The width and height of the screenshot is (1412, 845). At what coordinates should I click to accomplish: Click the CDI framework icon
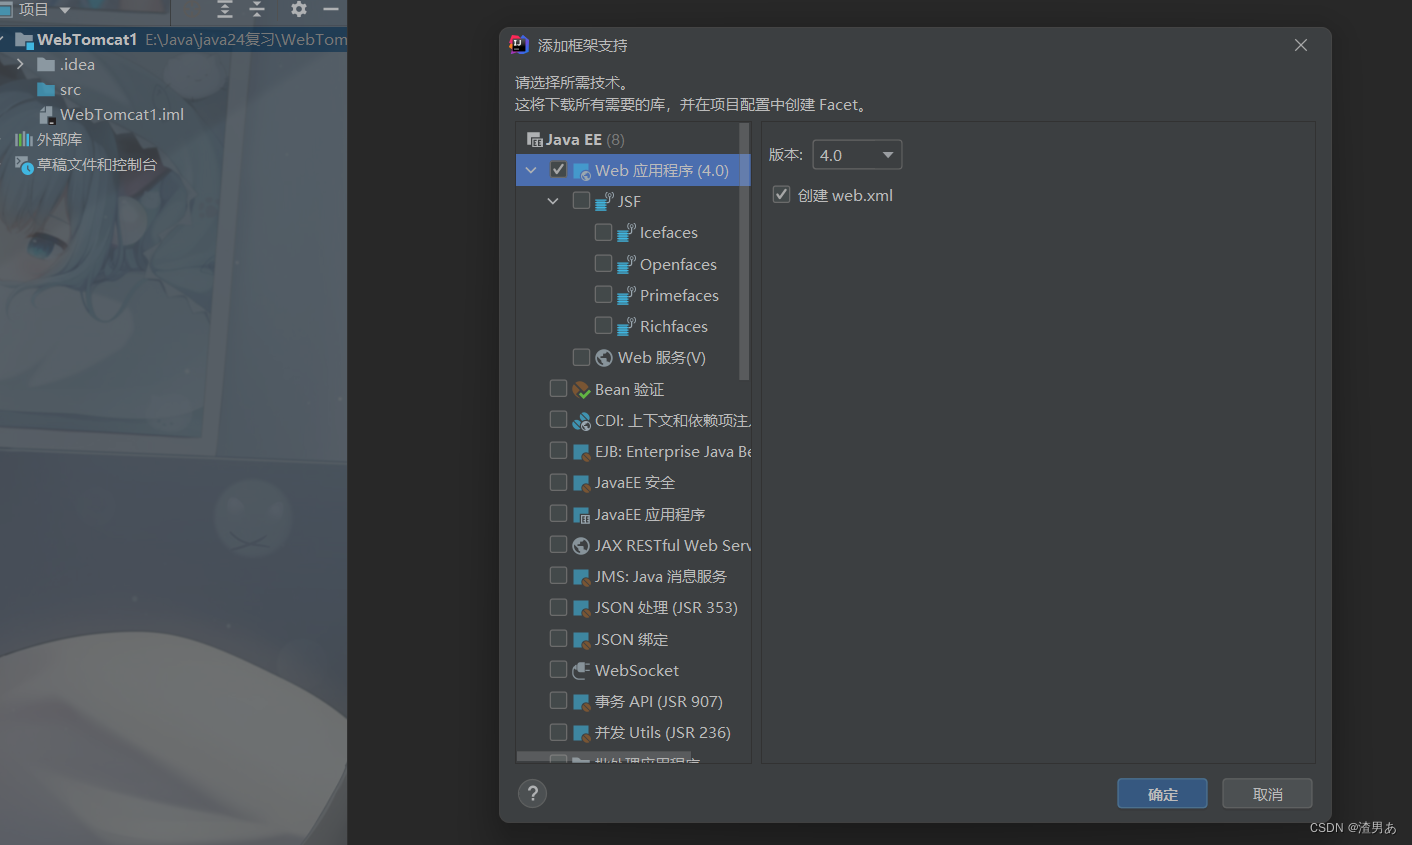tap(581, 421)
